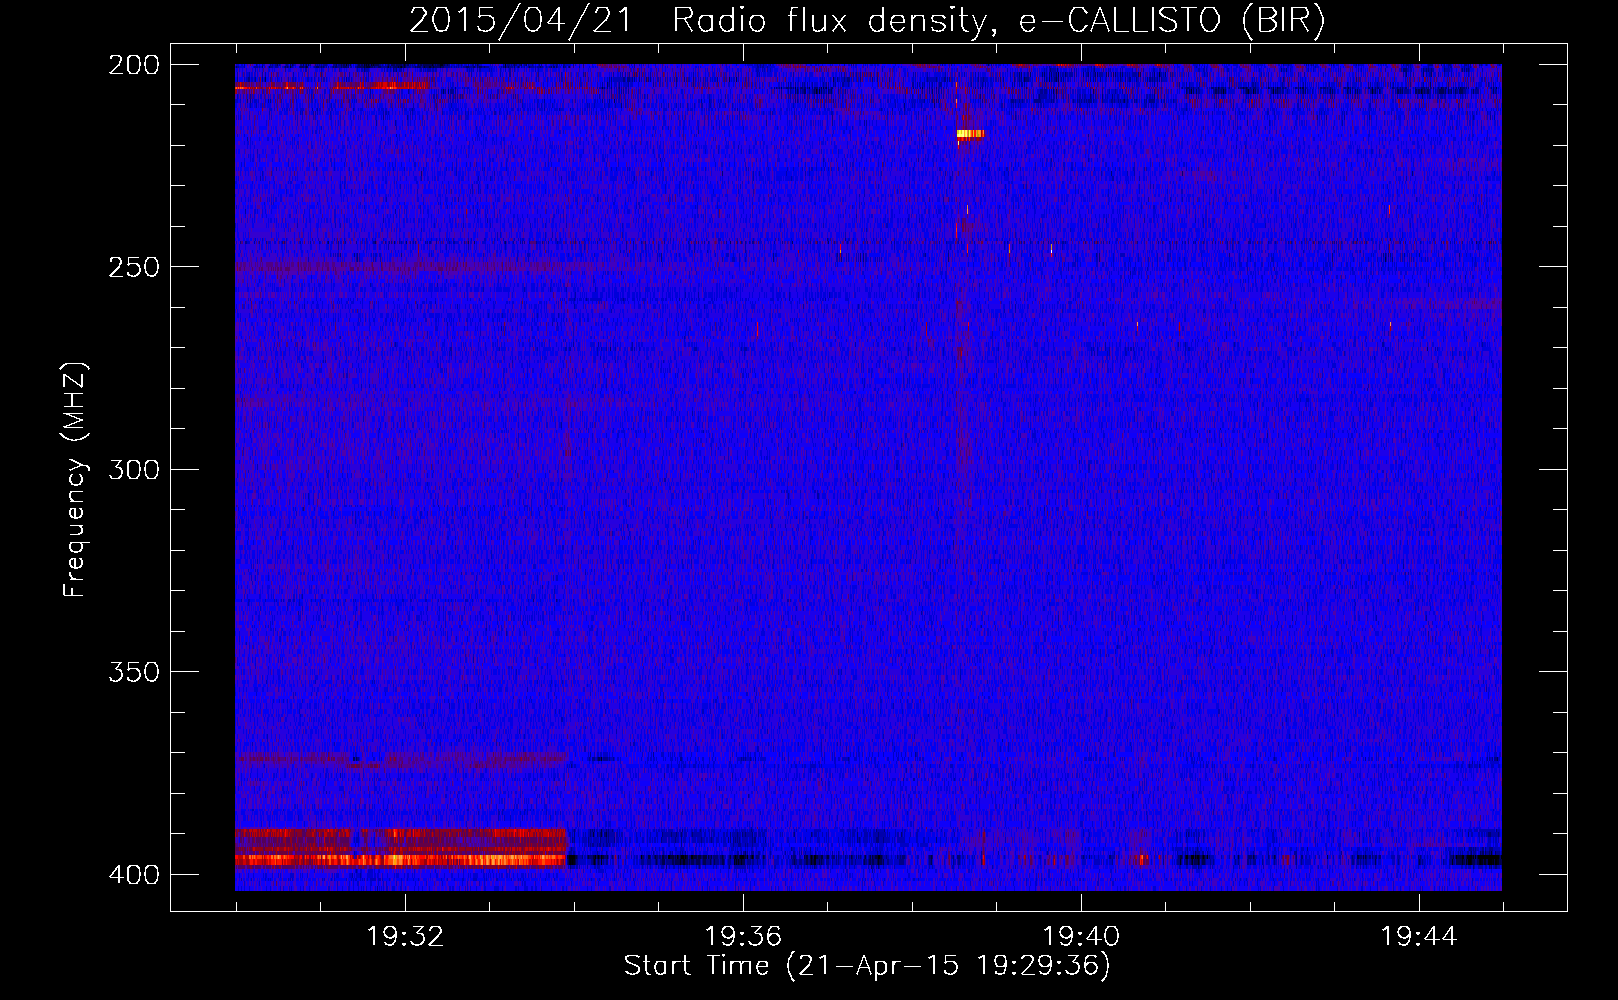Click the 300 frequency tick label
This screenshot has height=1000, width=1618.
pyautogui.click(x=134, y=469)
